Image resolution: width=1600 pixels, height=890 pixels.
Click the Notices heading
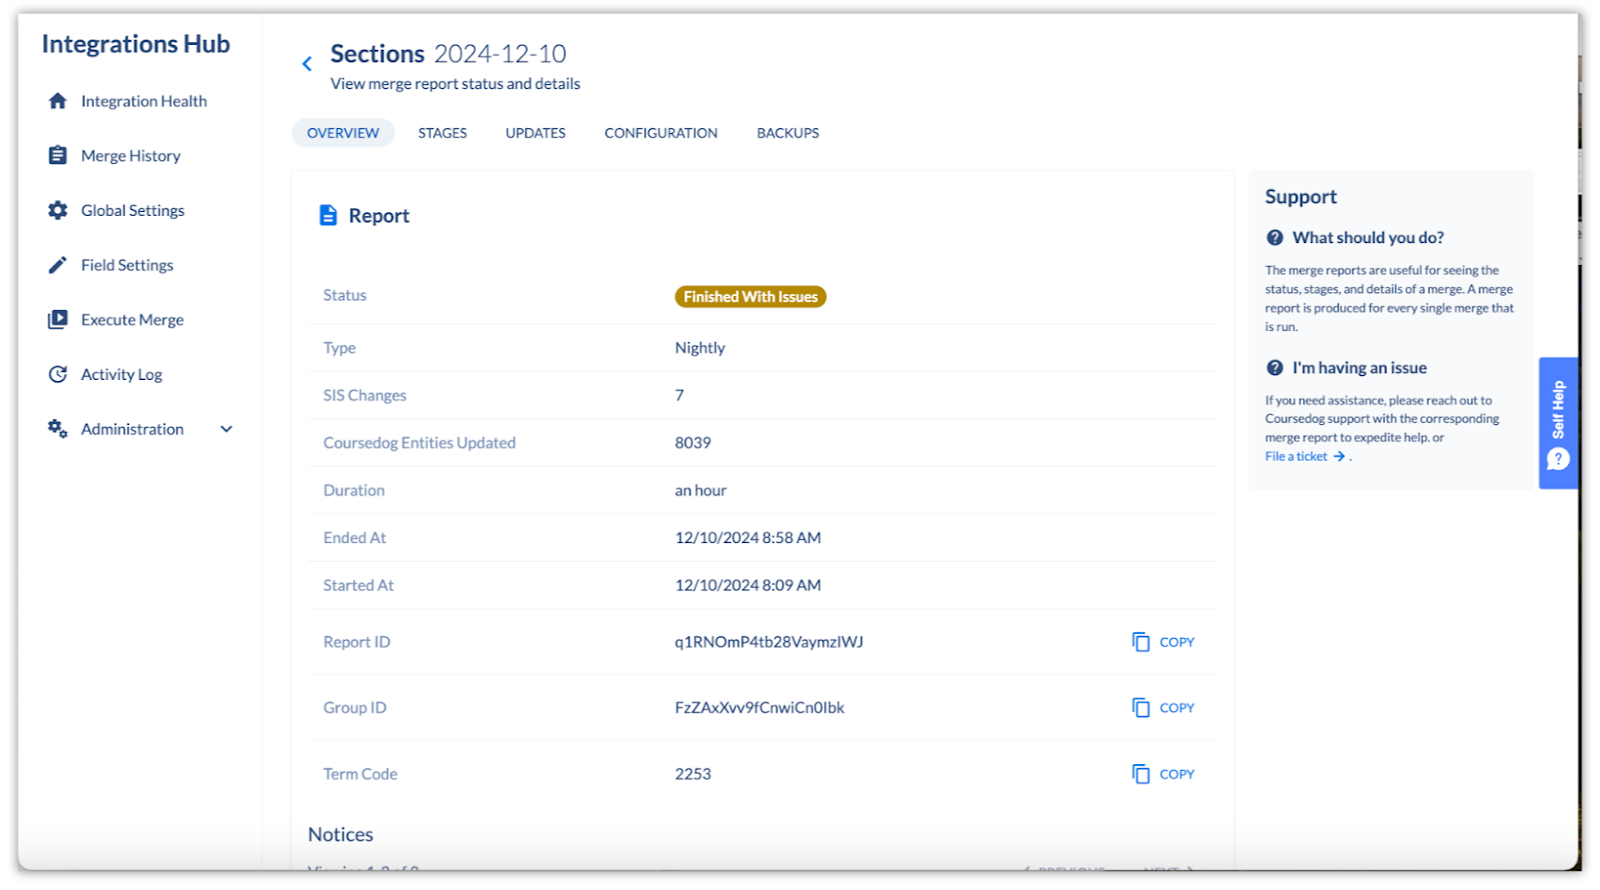pos(341,834)
